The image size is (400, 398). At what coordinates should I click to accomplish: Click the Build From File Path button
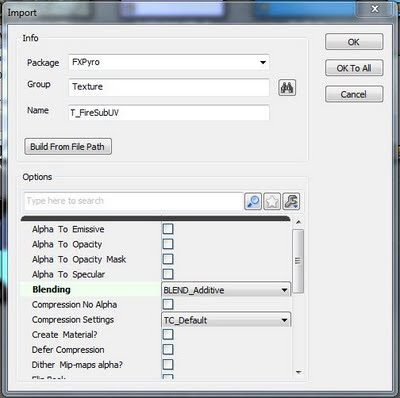68,147
